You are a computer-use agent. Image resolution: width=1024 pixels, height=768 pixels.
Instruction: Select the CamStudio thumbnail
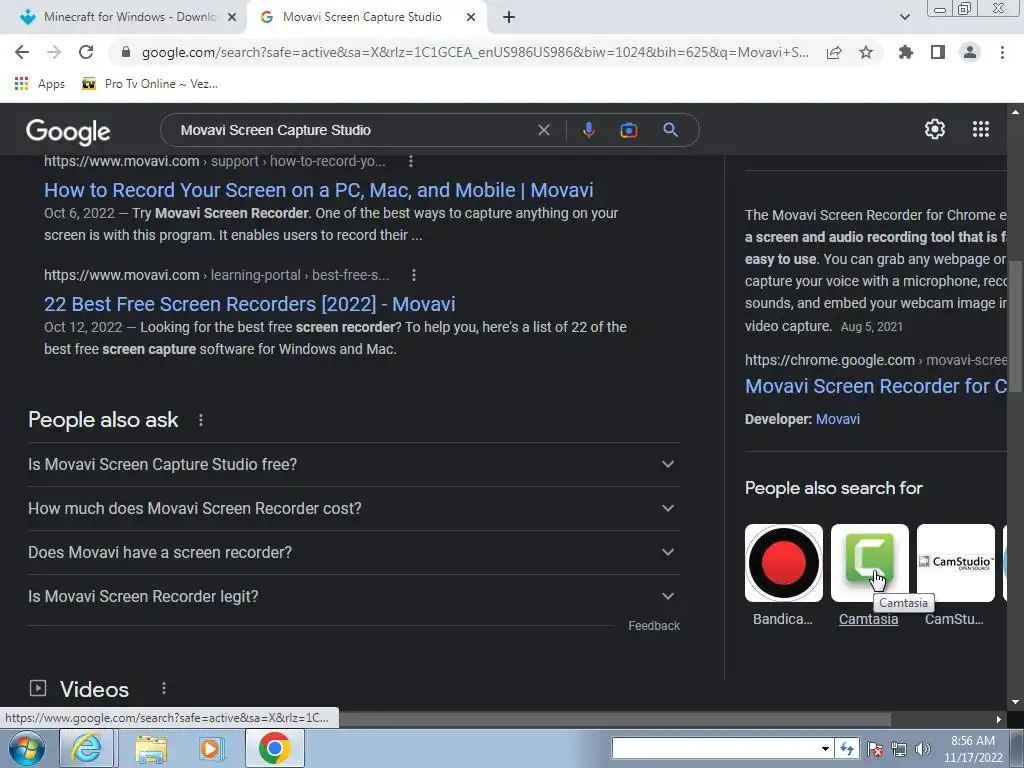pyautogui.click(x=955, y=563)
